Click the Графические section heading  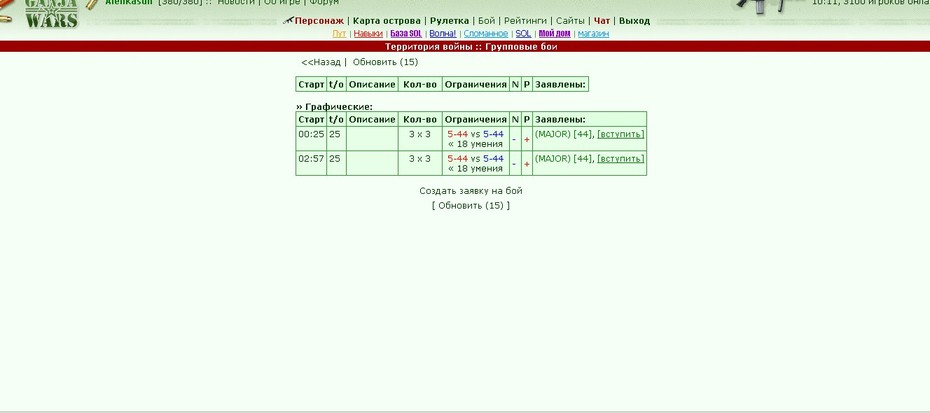pyautogui.click(x=335, y=107)
